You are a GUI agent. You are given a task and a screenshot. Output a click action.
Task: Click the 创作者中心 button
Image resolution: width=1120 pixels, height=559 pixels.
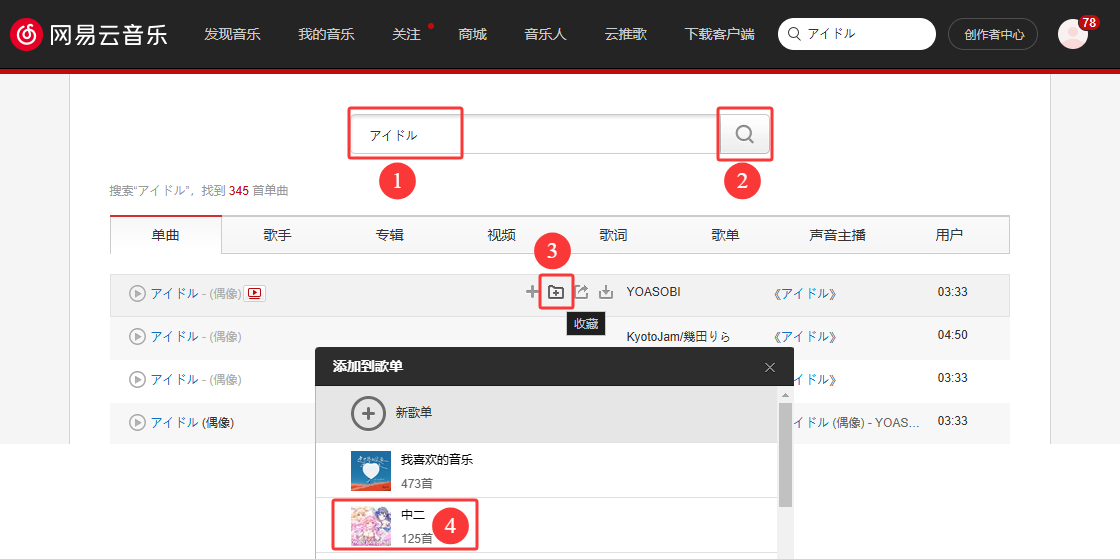993,34
